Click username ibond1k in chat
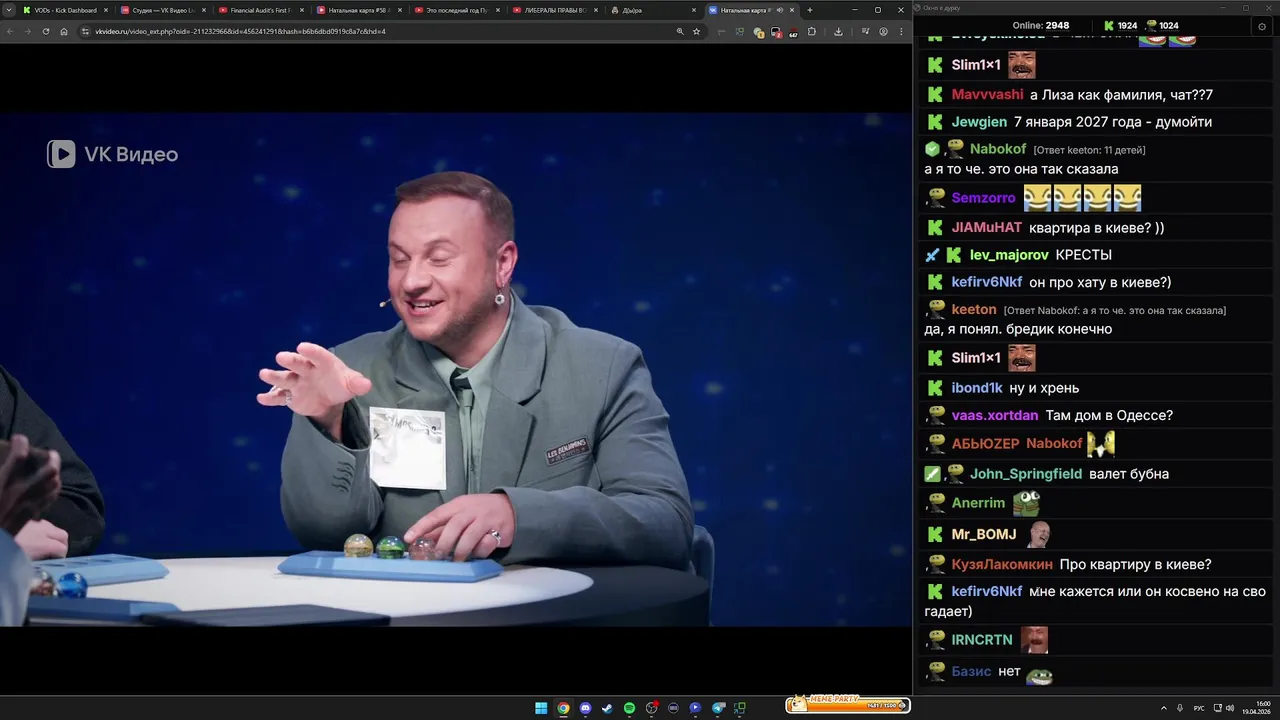The width and height of the screenshot is (1280, 720). [977, 388]
